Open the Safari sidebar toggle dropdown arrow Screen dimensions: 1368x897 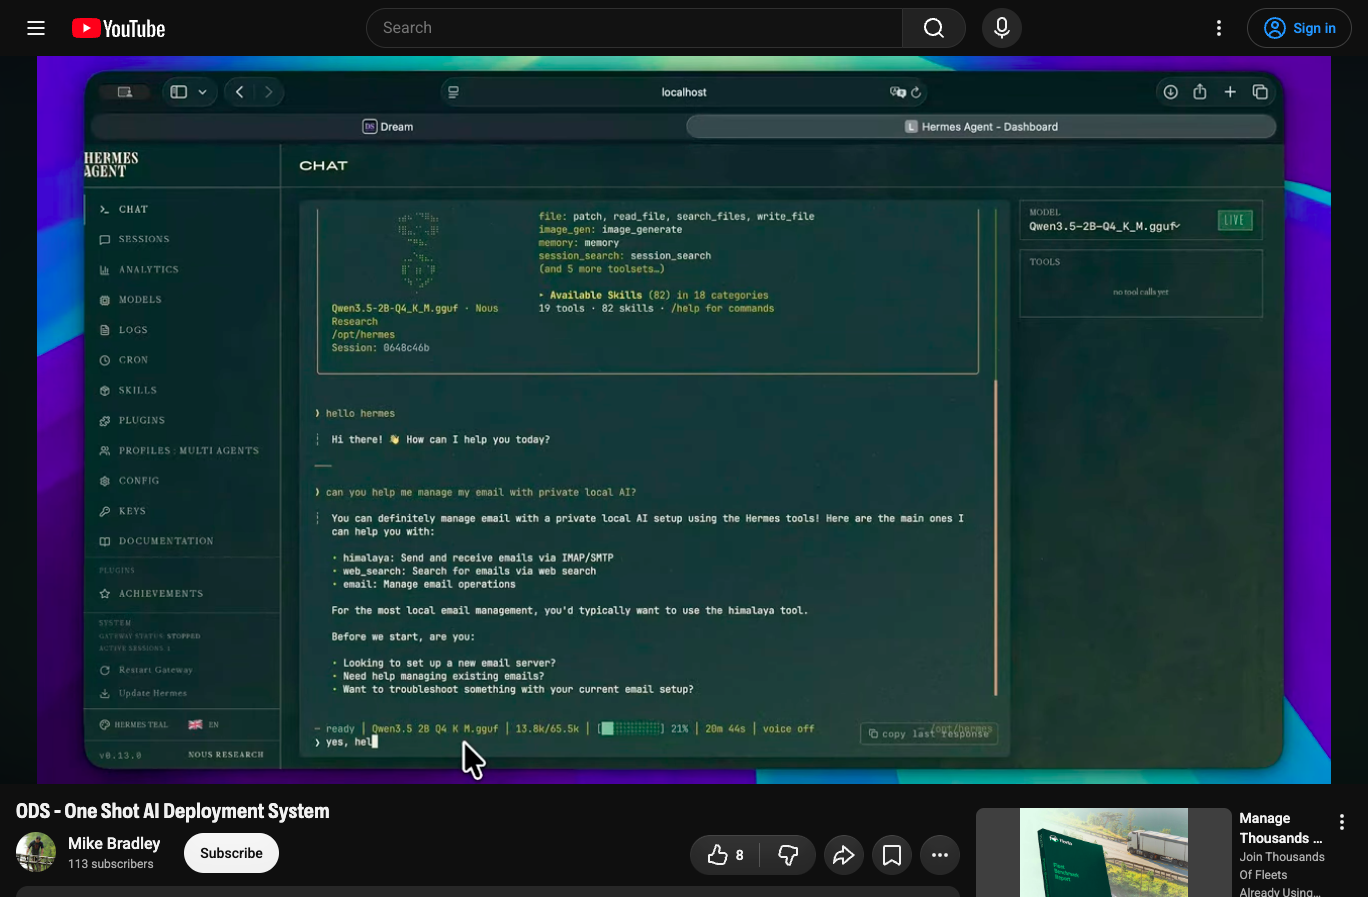coord(203,92)
